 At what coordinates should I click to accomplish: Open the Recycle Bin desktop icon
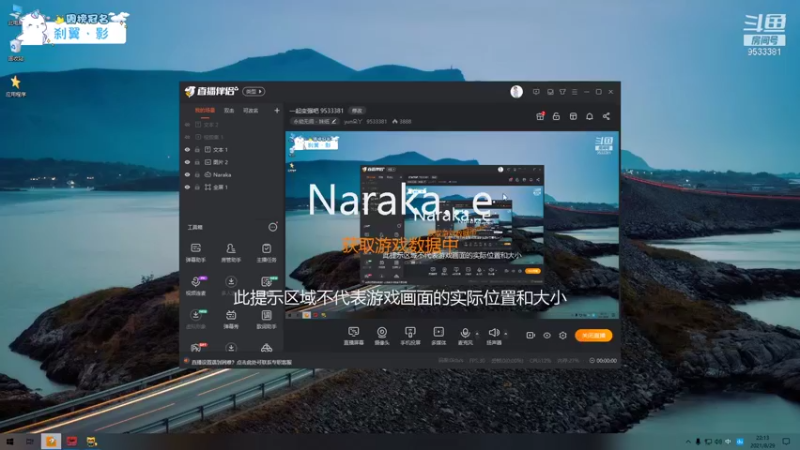pos(15,51)
